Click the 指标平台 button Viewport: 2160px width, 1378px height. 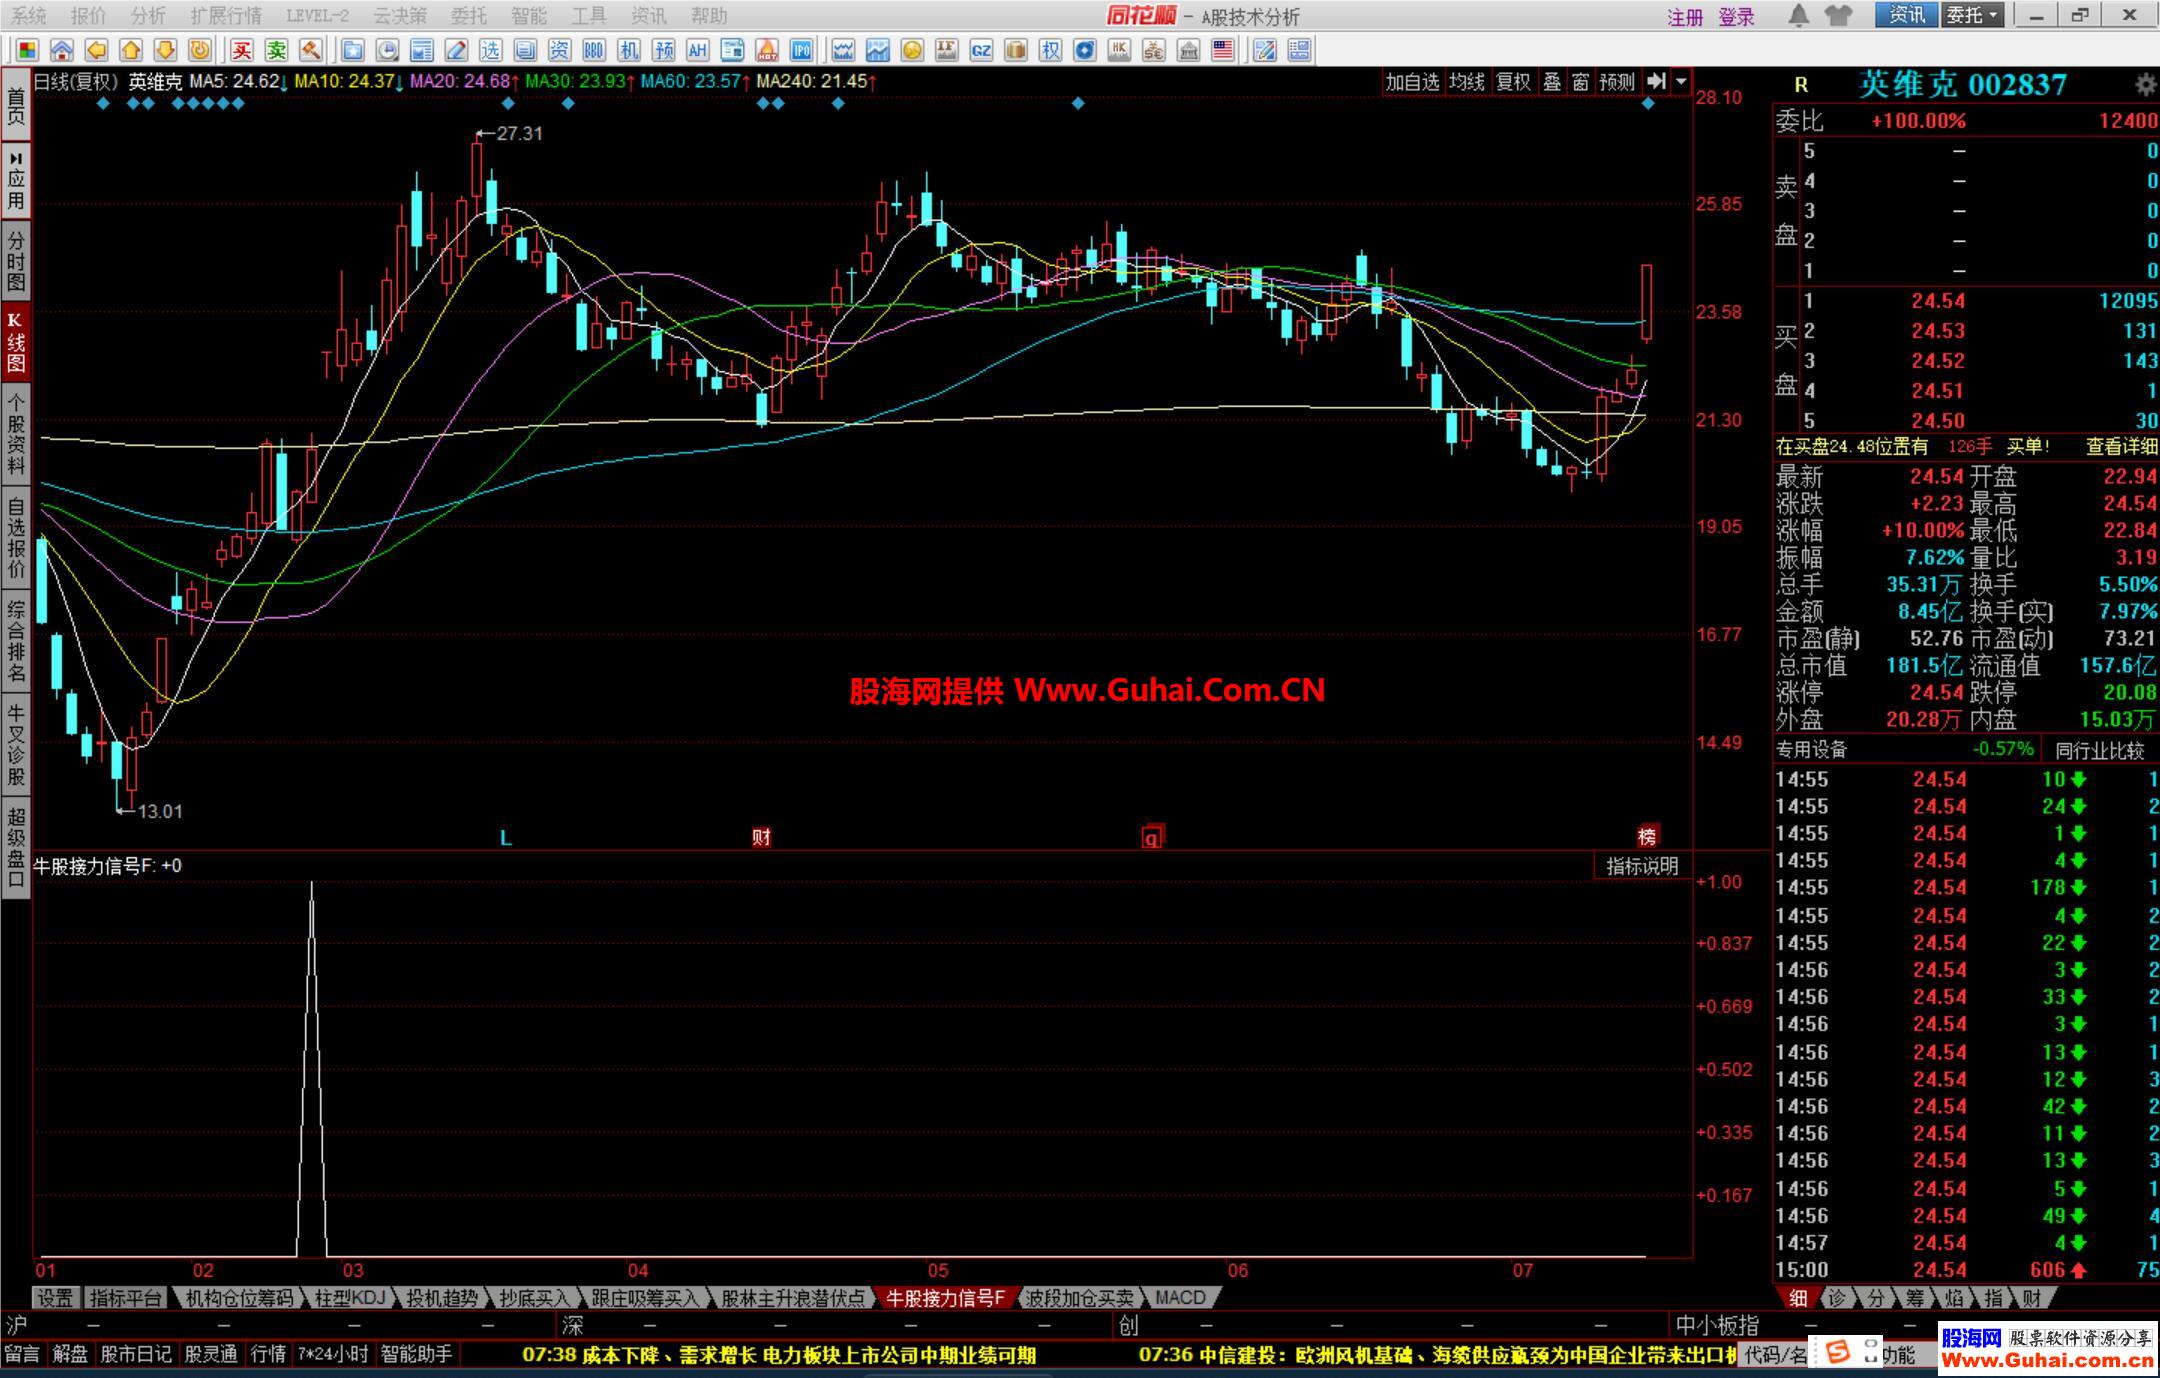pos(126,1298)
